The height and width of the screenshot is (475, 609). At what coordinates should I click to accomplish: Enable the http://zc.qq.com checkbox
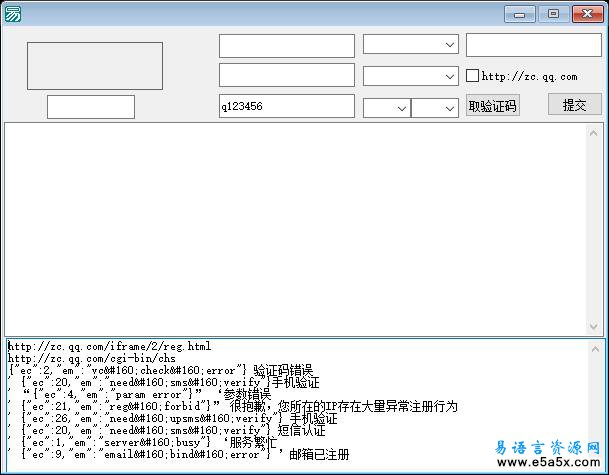(473, 76)
